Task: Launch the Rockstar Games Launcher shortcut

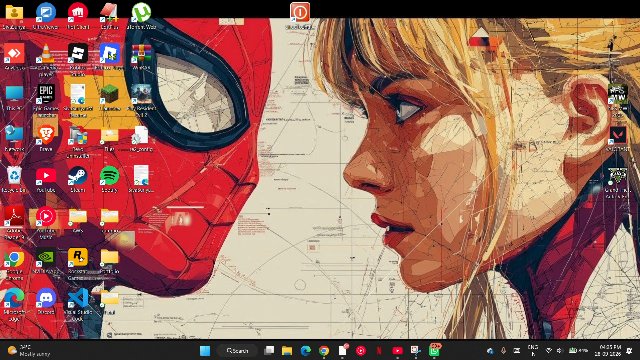Action: click(78, 258)
